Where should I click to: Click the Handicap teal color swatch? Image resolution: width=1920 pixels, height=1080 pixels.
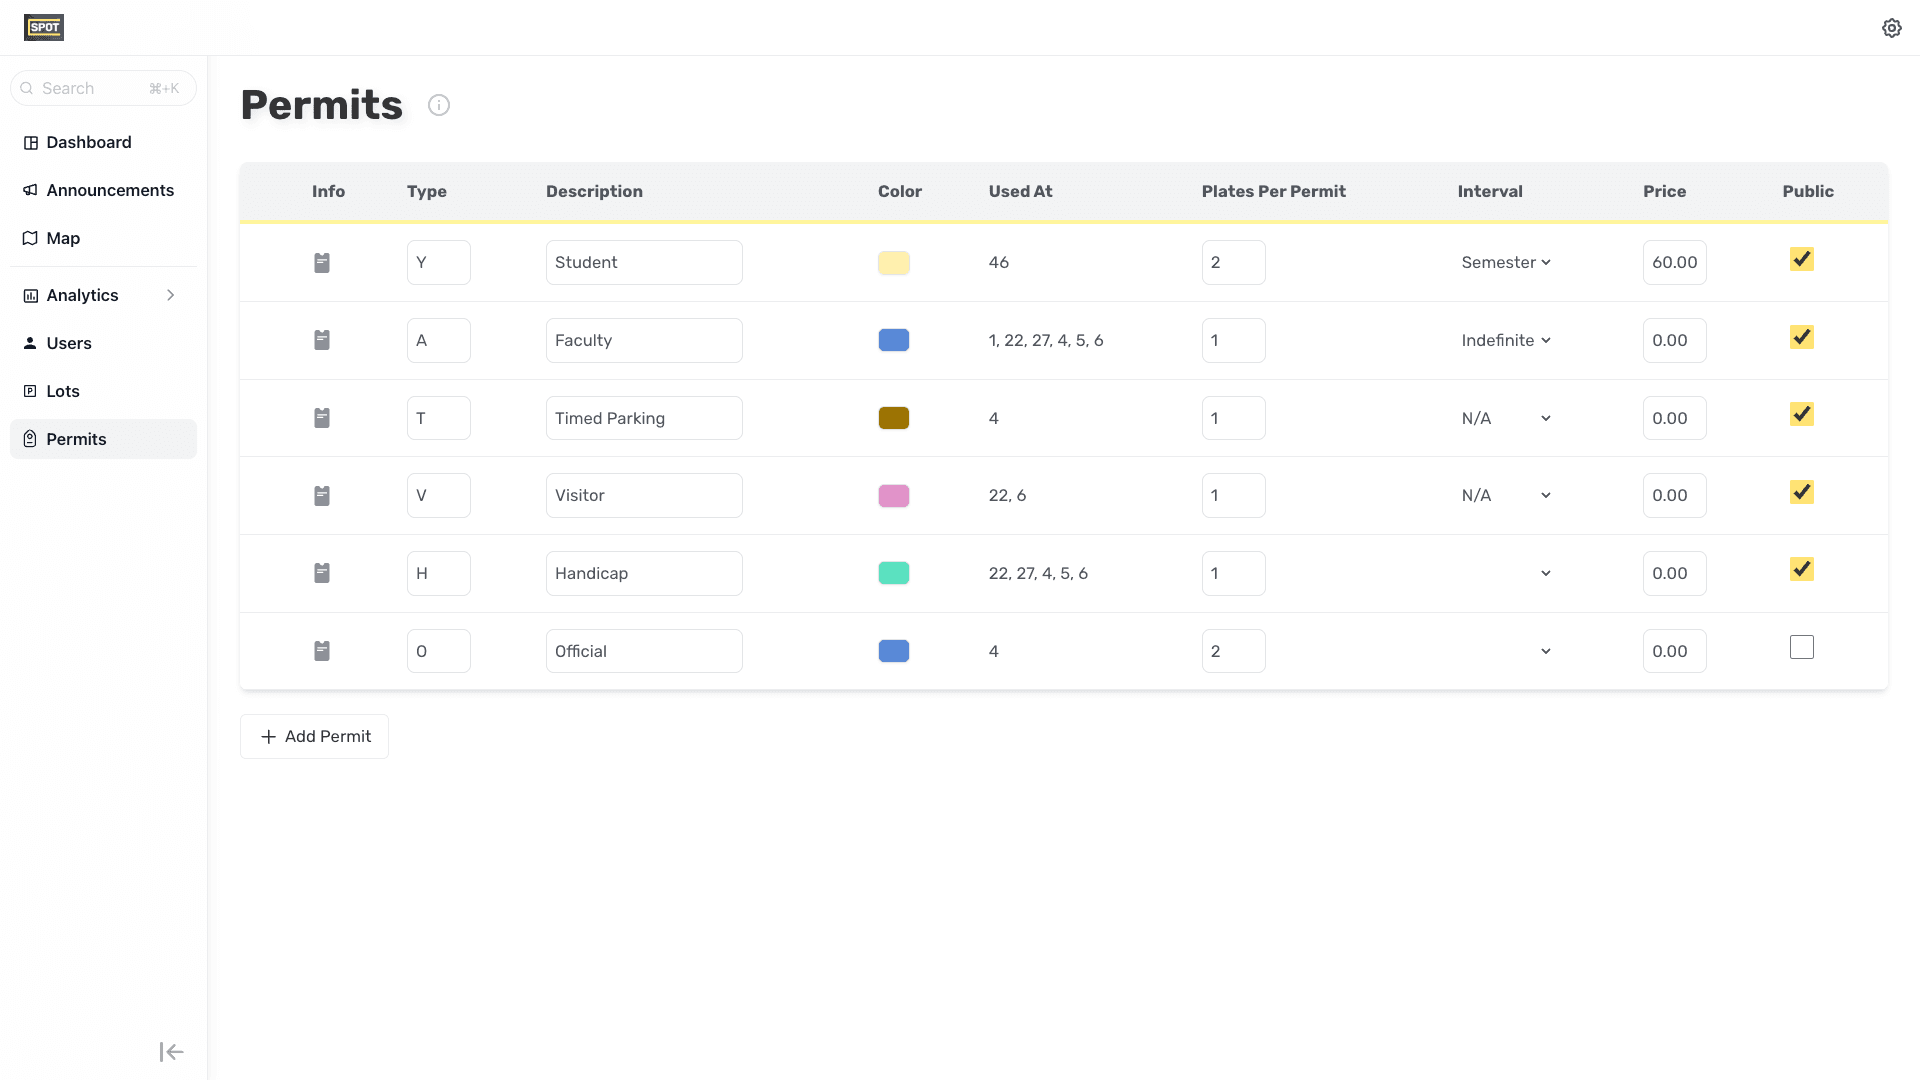pos(893,573)
